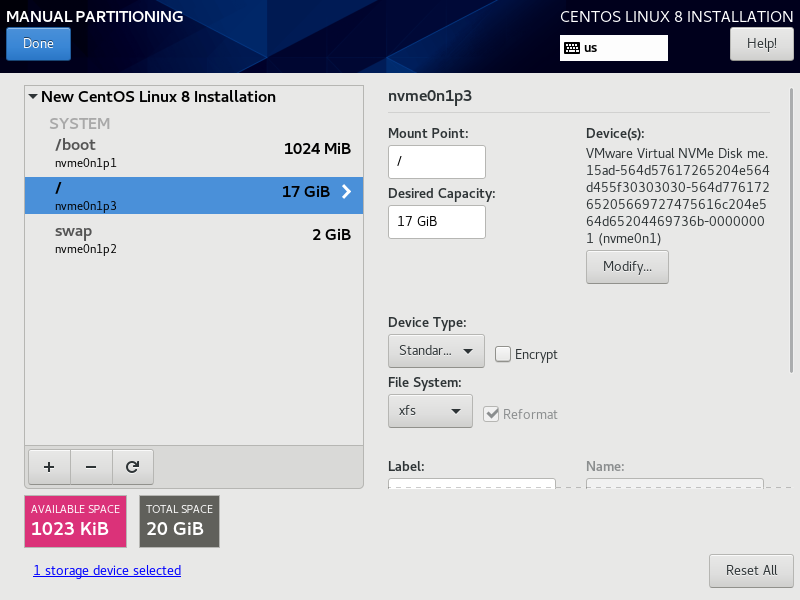Select the swap nvme0n1p2 partition row
Viewport: 800px width, 600px height.
point(194,239)
